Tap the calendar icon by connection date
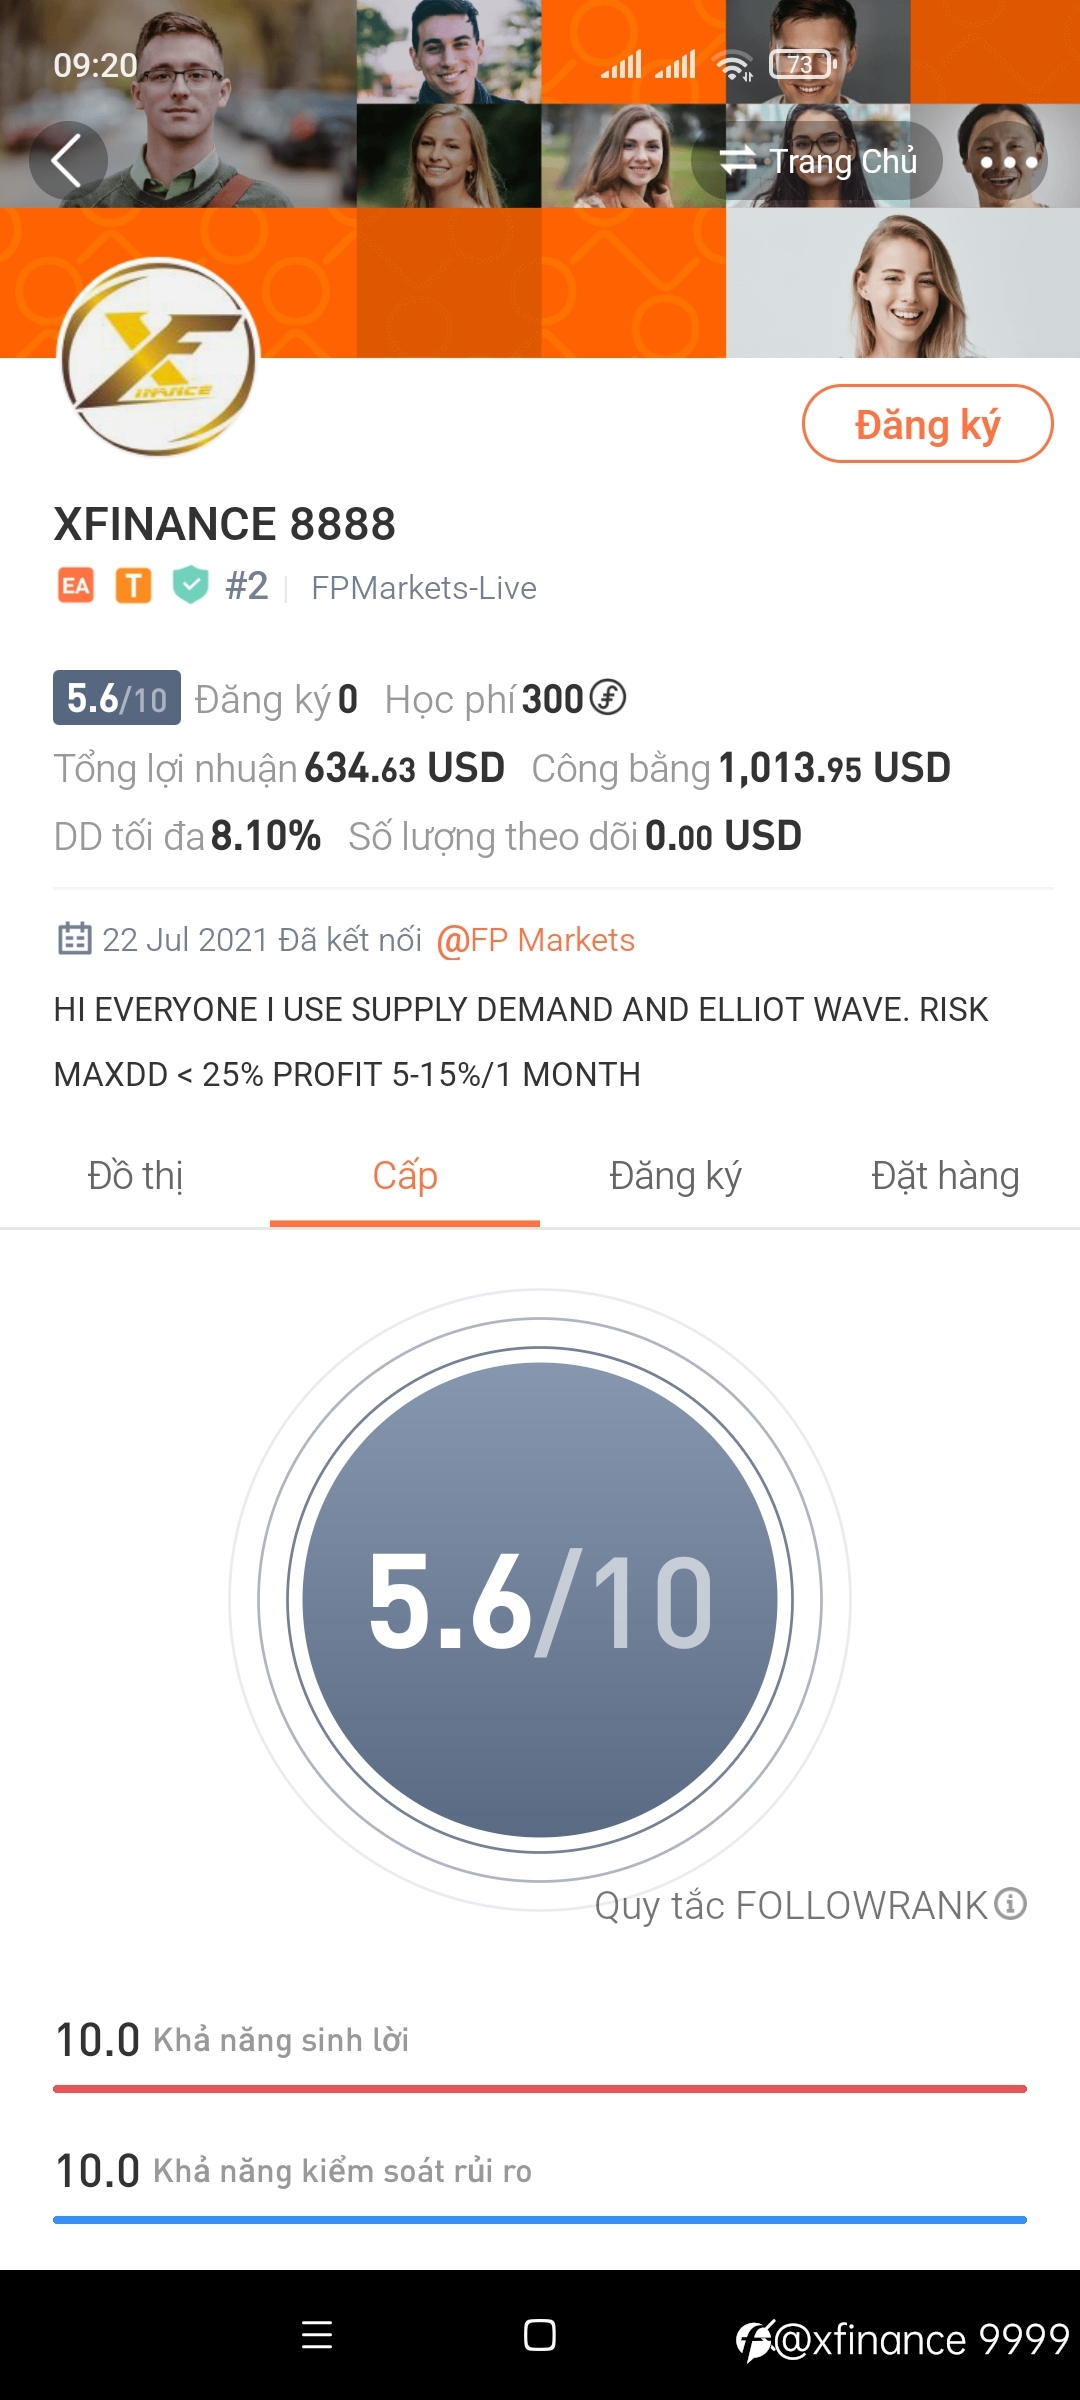Viewport: 1080px width, 2400px height. [x=75, y=939]
